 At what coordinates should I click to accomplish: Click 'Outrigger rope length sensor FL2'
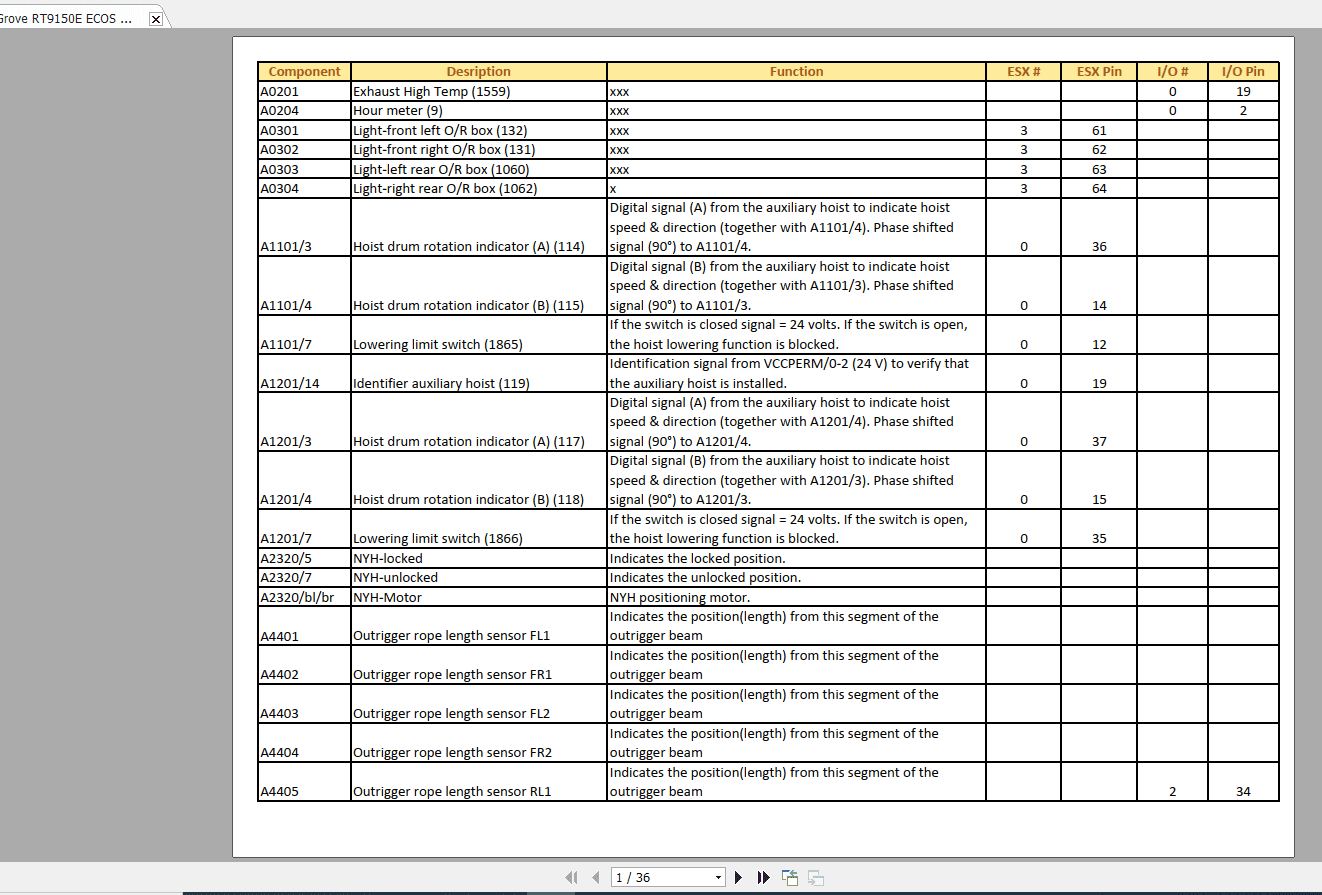pyautogui.click(x=452, y=714)
